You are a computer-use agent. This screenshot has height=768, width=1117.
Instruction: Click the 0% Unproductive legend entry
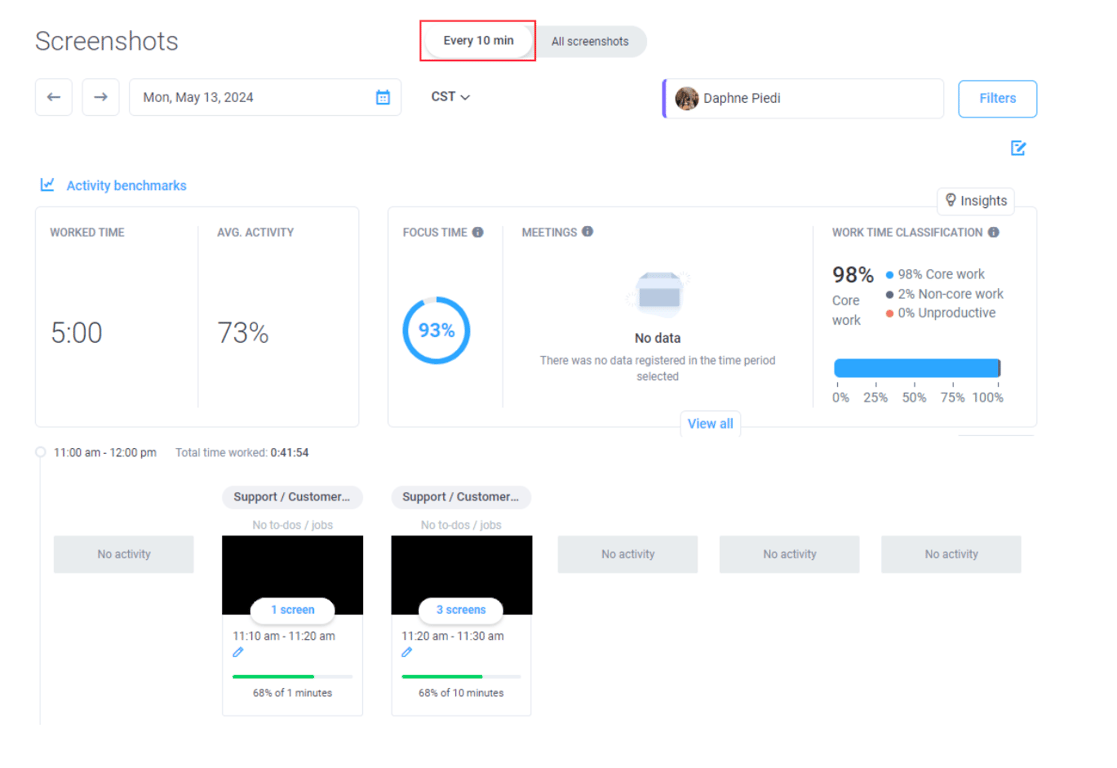tap(940, 313)
